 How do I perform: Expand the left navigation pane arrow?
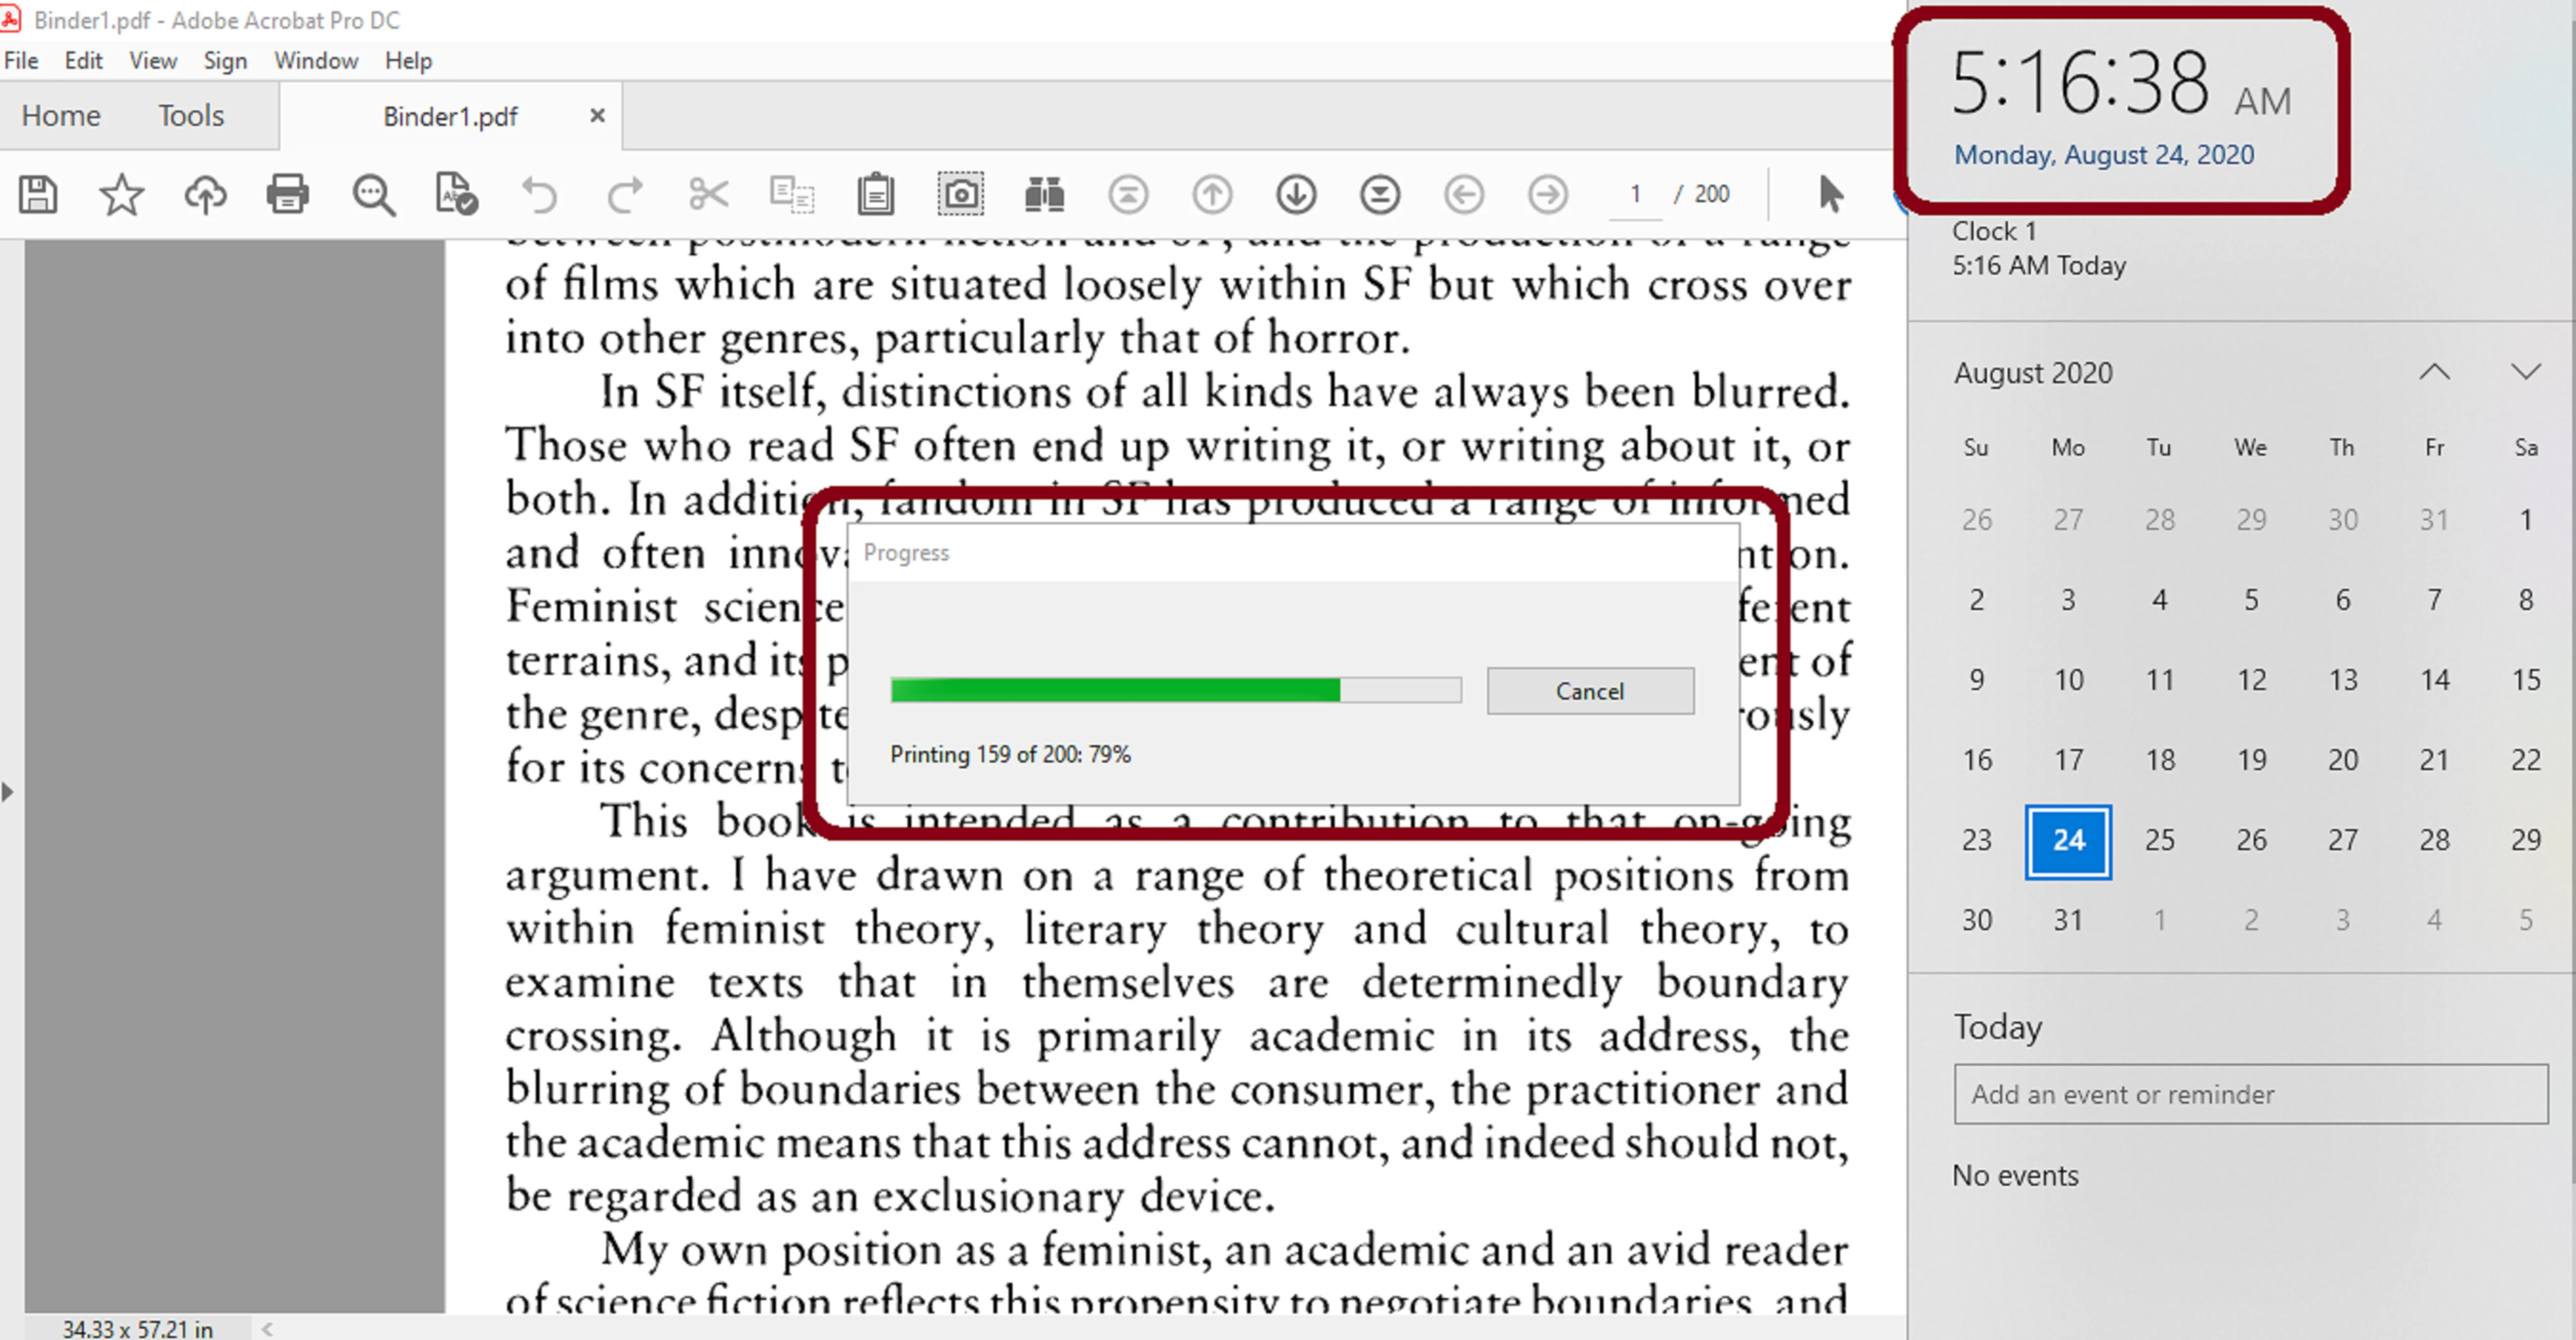coord(8,792)
